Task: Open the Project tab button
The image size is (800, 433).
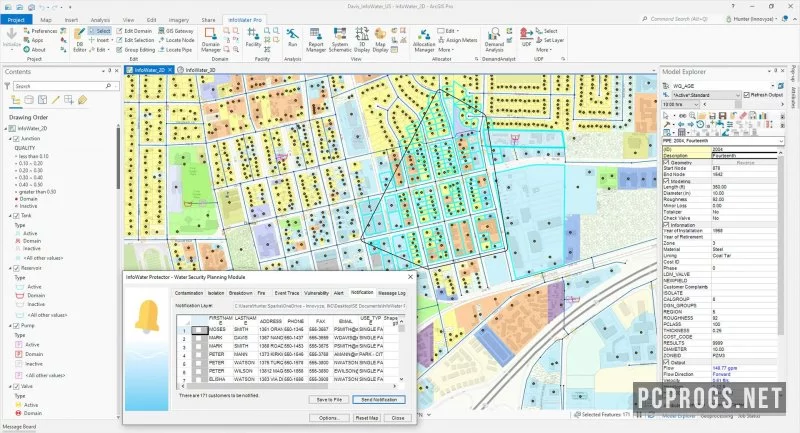Action: coord(16,20)
